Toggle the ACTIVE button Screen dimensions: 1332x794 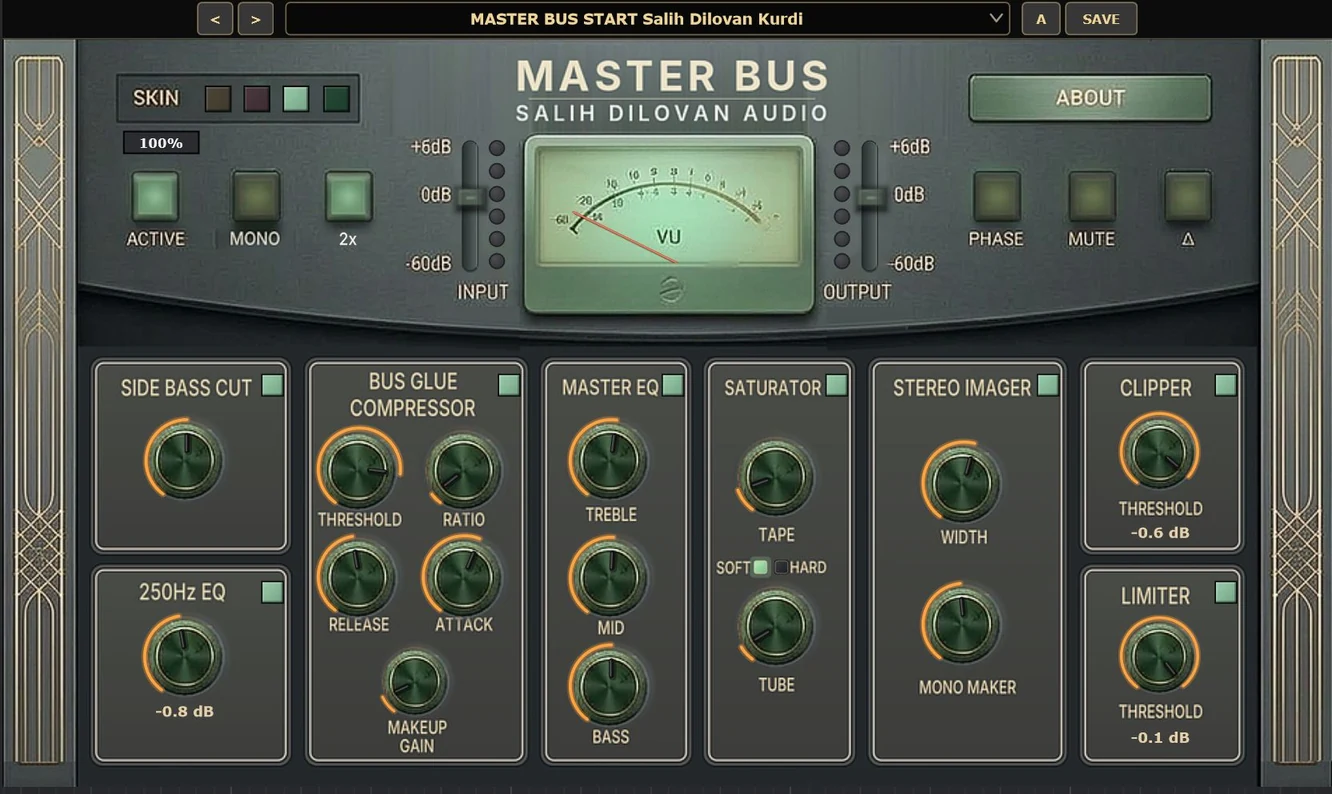coord(155,196)
